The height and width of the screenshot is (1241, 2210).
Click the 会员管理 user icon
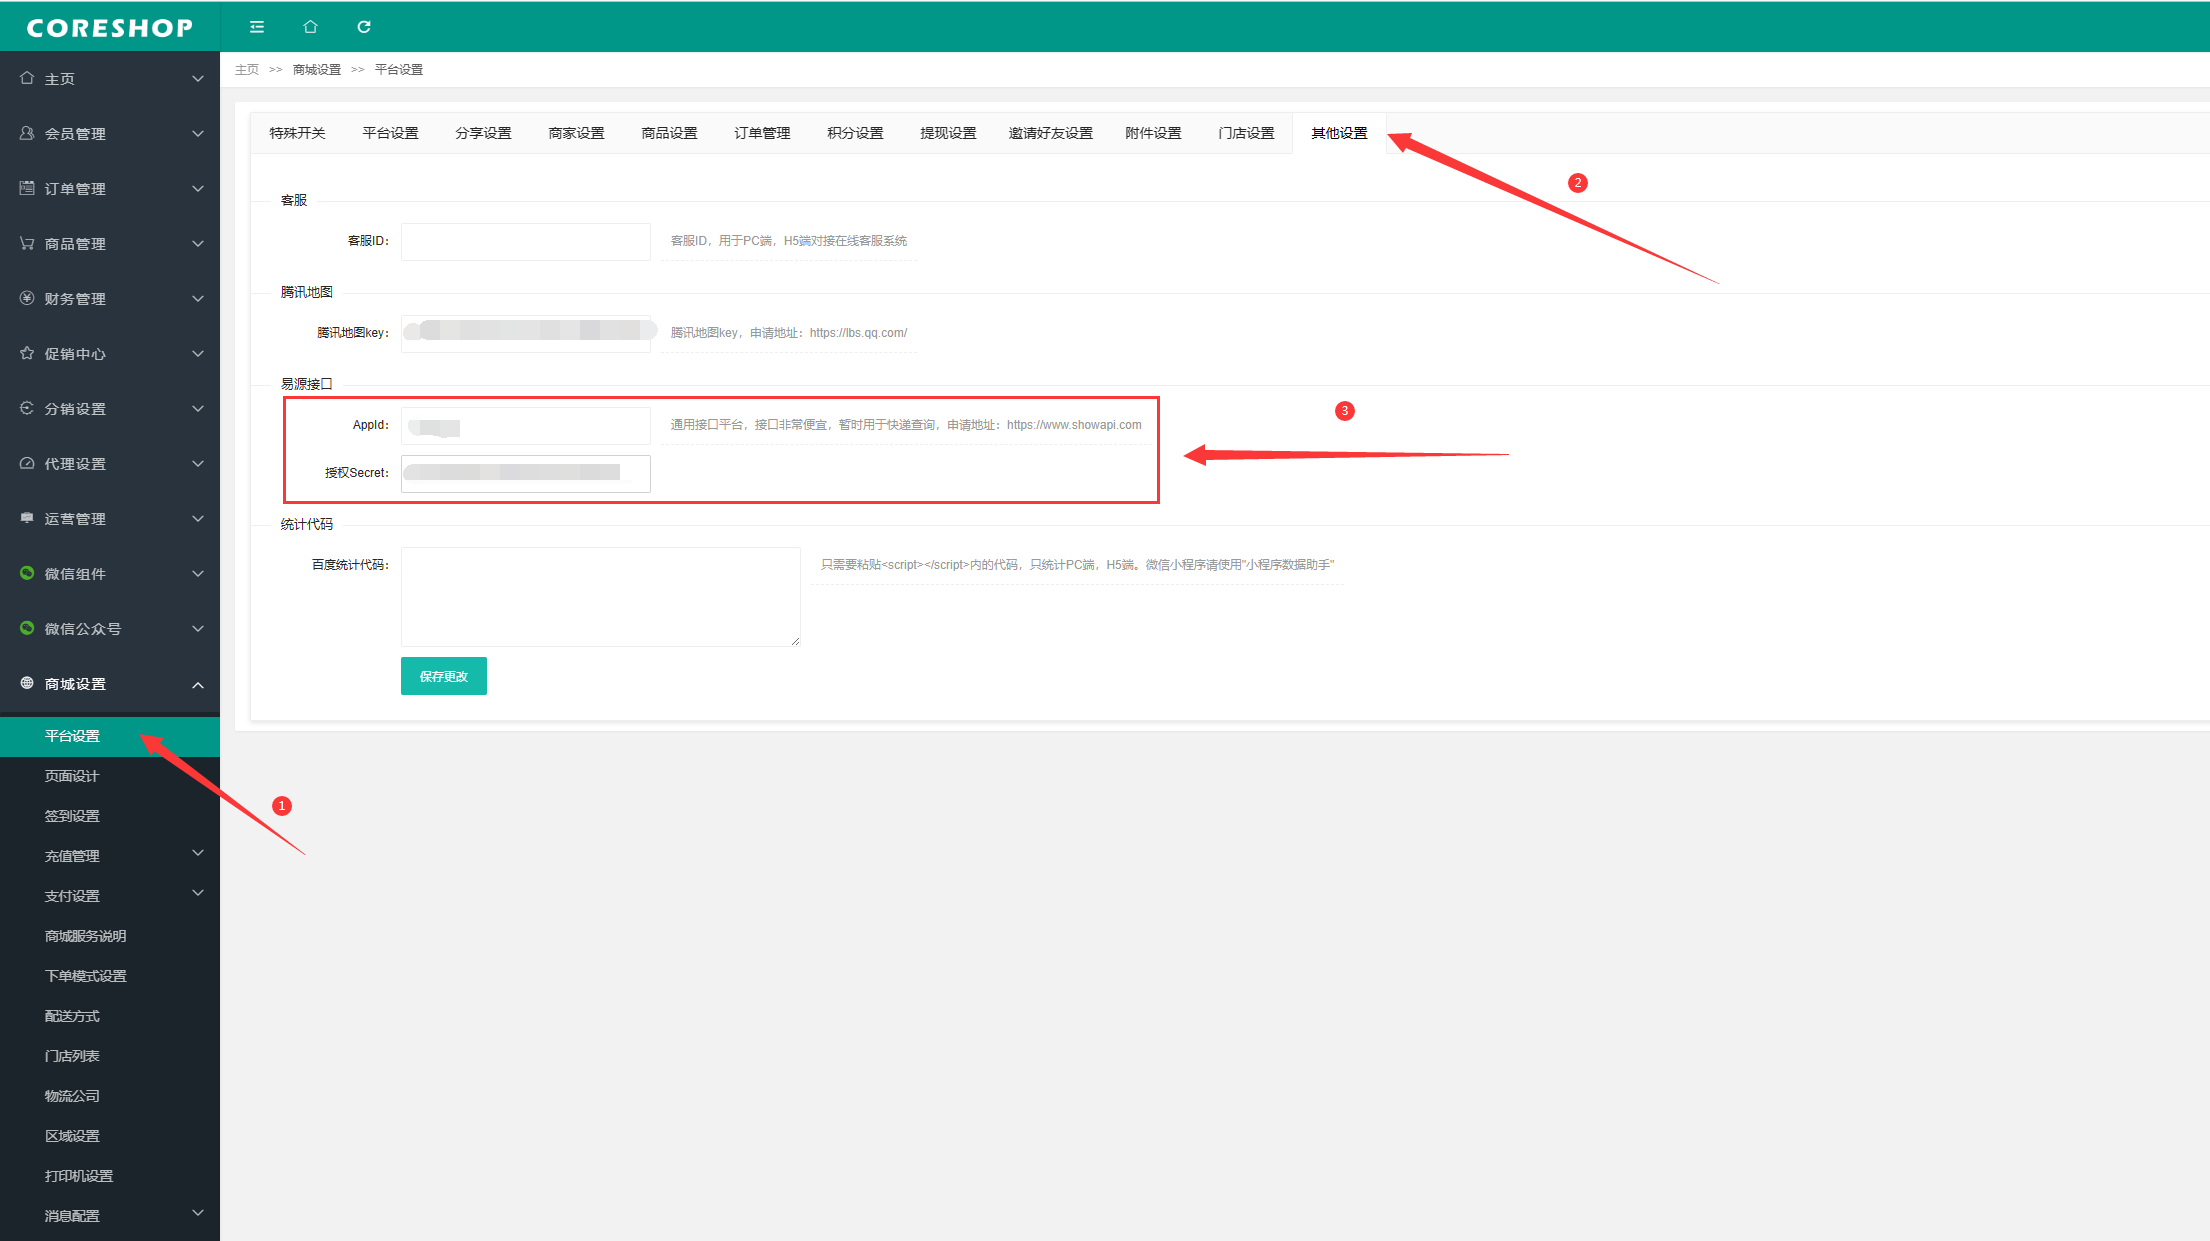(27, 133)
